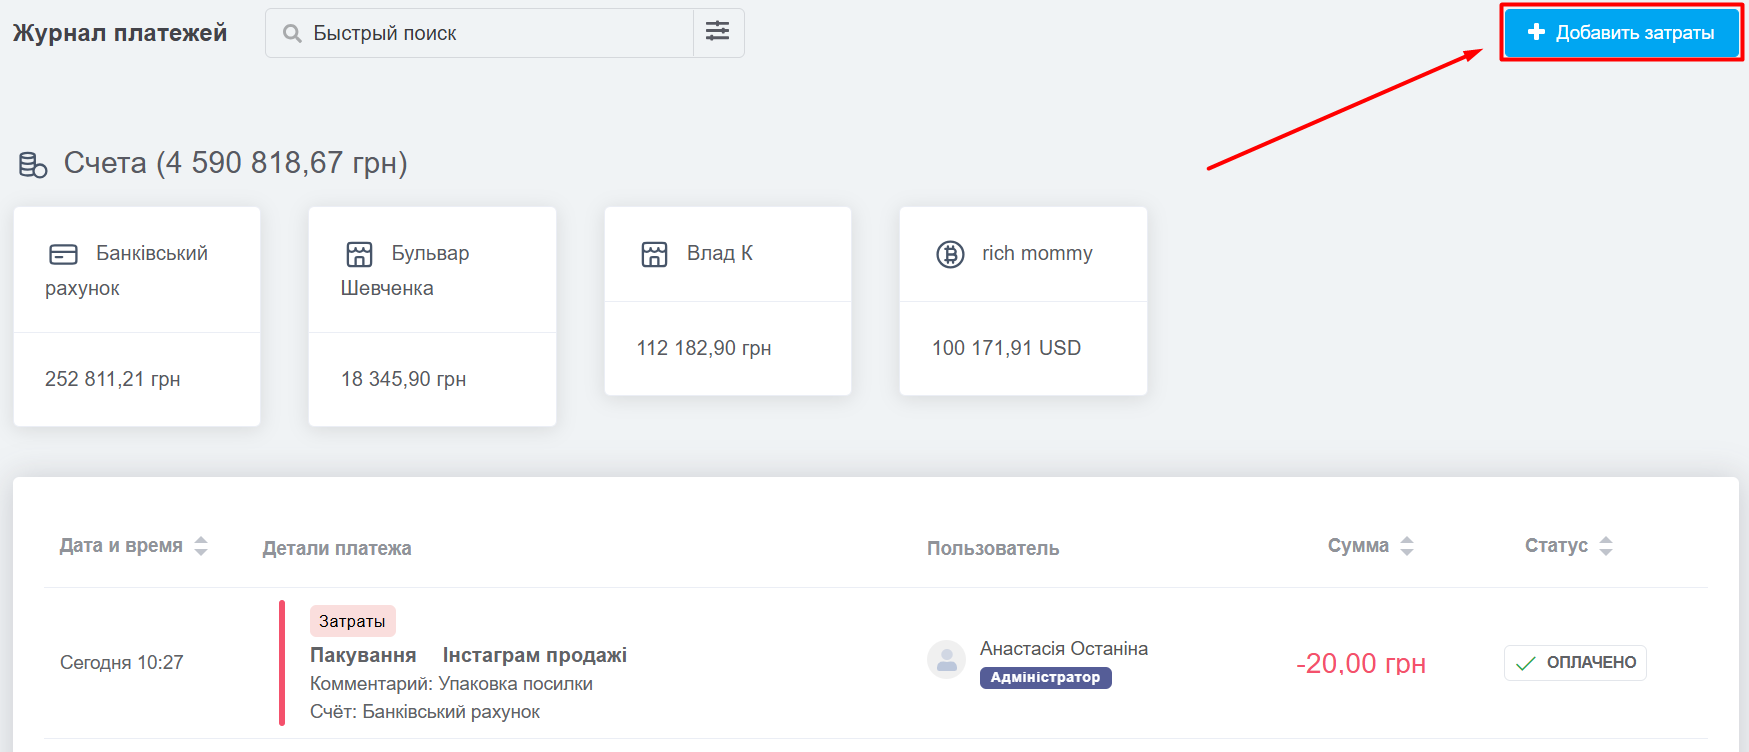Image resolution: width=1749 pixels, height=752 pixels.
Task: Open search filter settings icon
Action: pos(718,32)
